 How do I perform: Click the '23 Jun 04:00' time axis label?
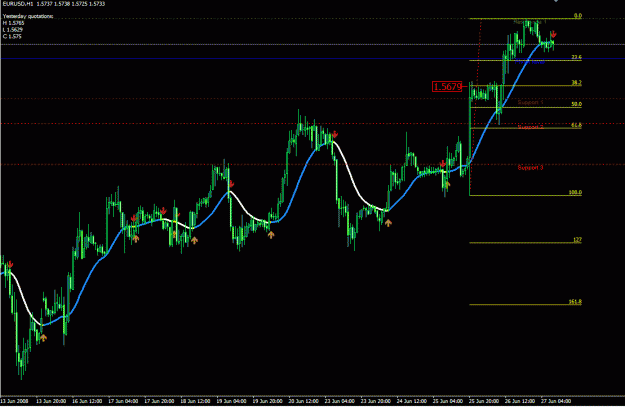[x=340, y=401]
